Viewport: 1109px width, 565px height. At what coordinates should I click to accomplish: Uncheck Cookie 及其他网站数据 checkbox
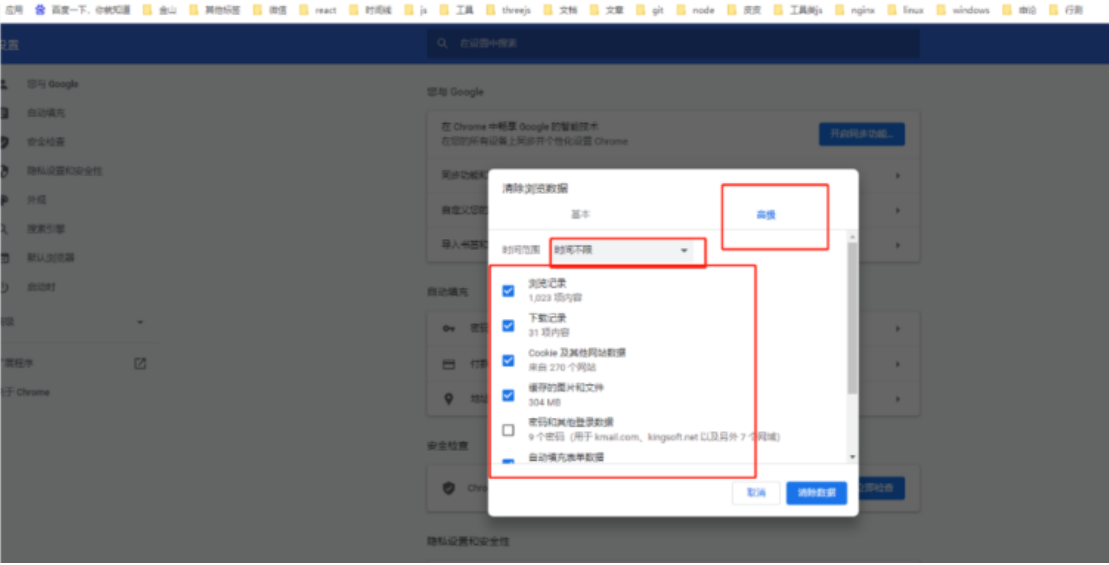[508, 360]
